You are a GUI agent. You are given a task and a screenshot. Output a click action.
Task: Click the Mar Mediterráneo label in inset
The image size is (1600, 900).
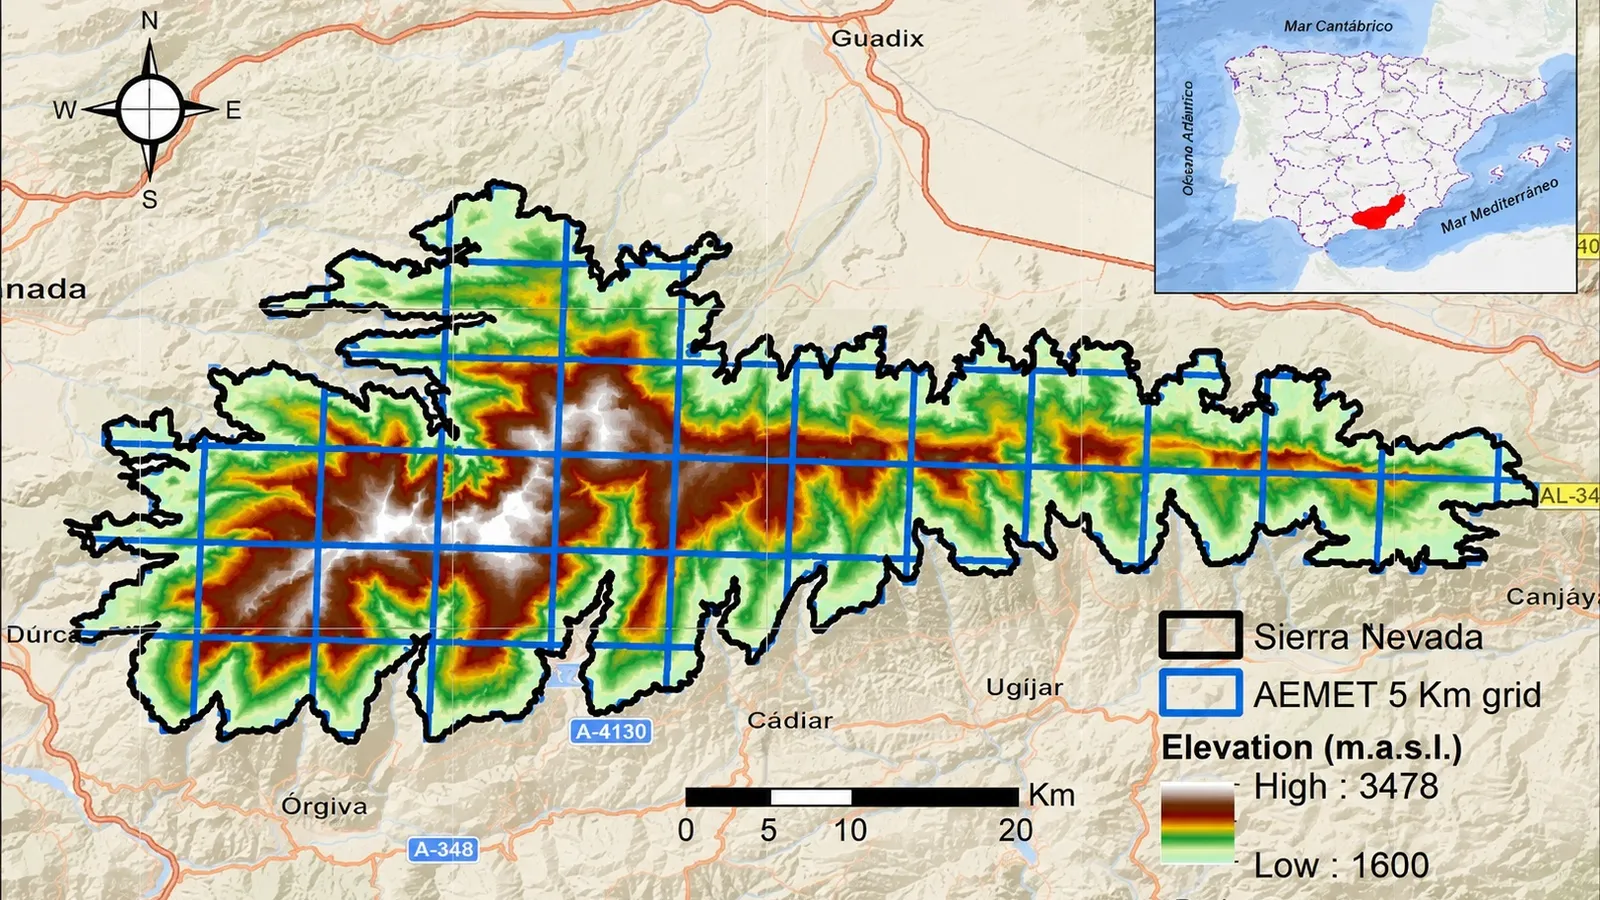(1499, 206)
